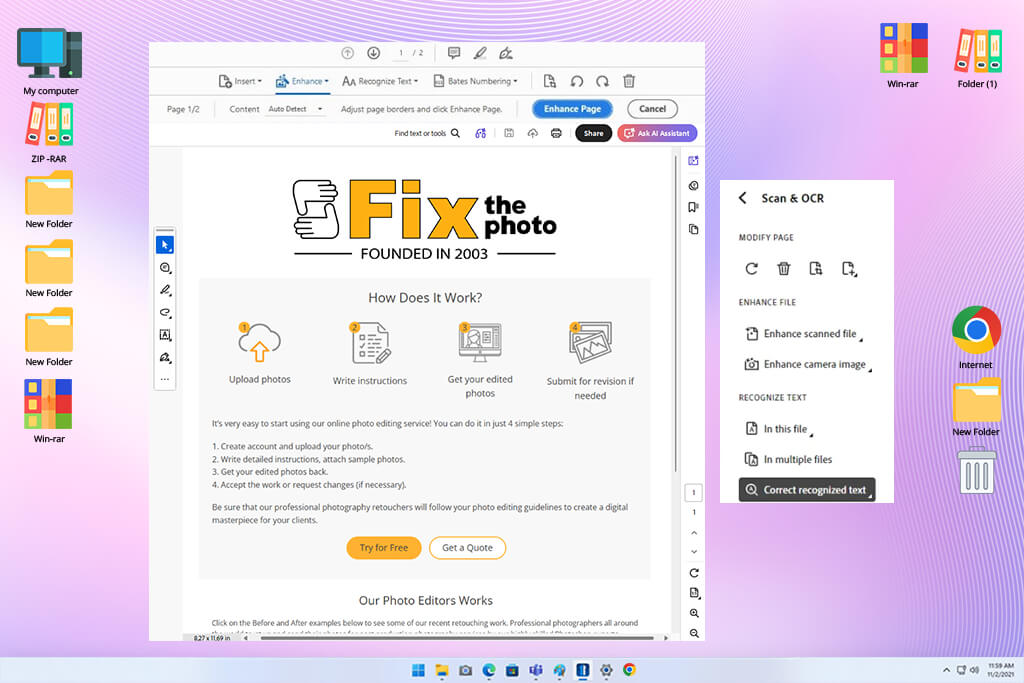
Task: Select My computer desktop icon
Action: point(50,61)
